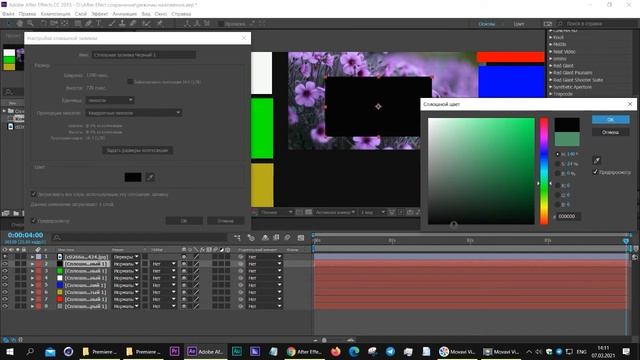Toggle visibility of layer 3 green solid
This screenshot has height=360, width=640.
[x=5, y=271]
